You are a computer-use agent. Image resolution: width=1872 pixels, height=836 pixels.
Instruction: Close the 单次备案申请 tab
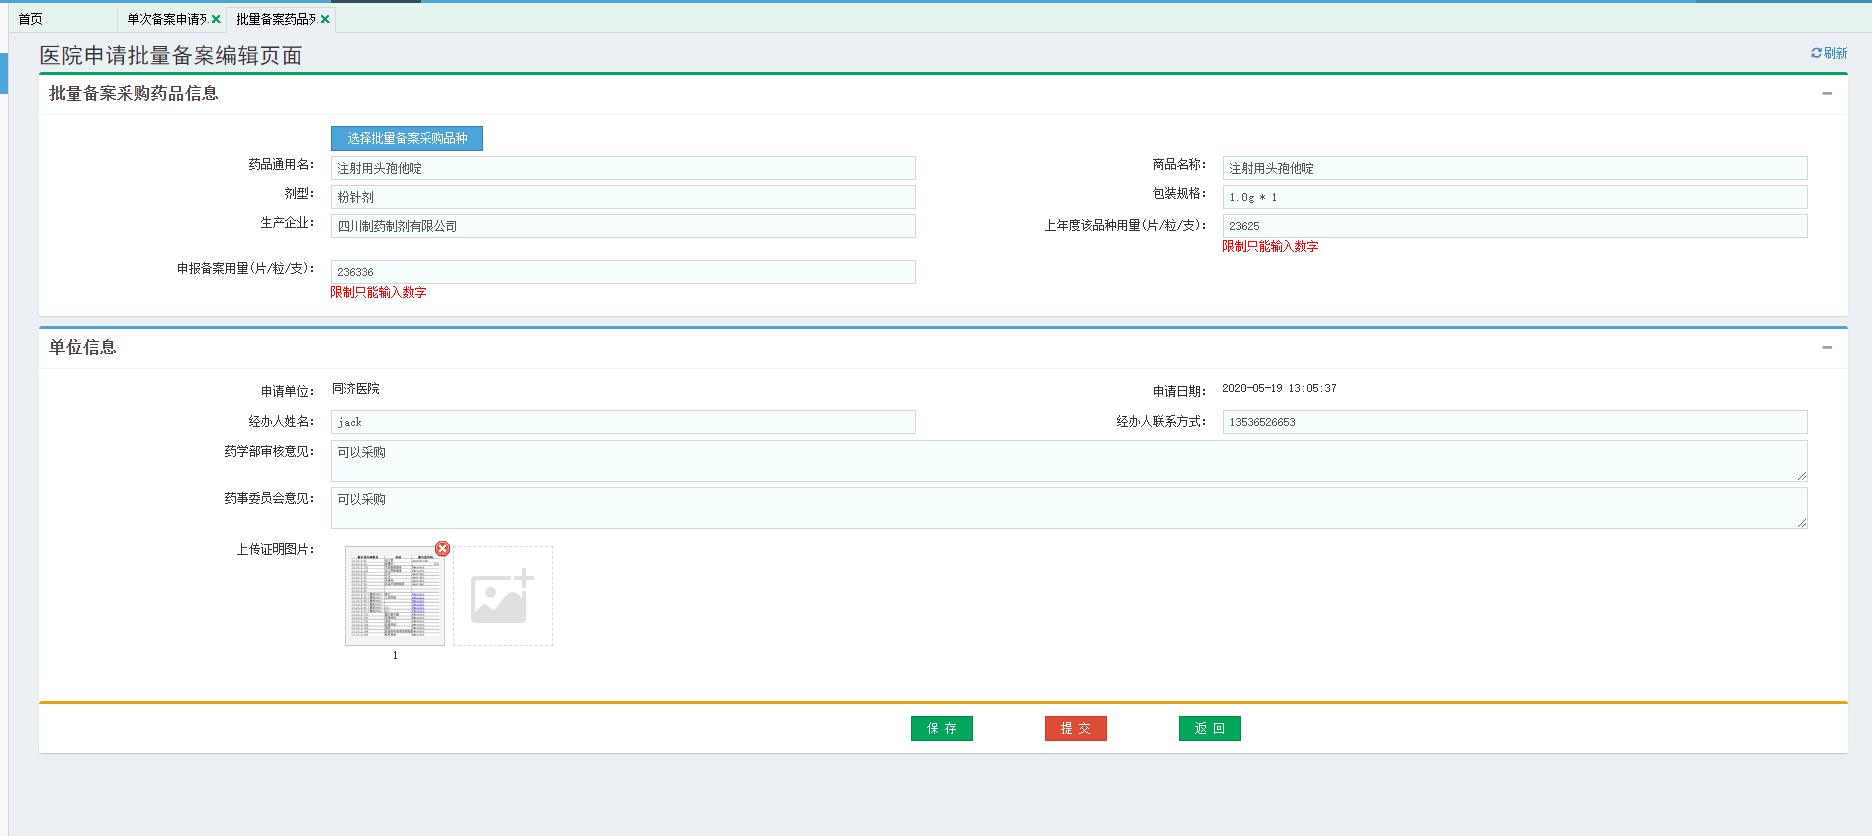(x=216, y=19)
